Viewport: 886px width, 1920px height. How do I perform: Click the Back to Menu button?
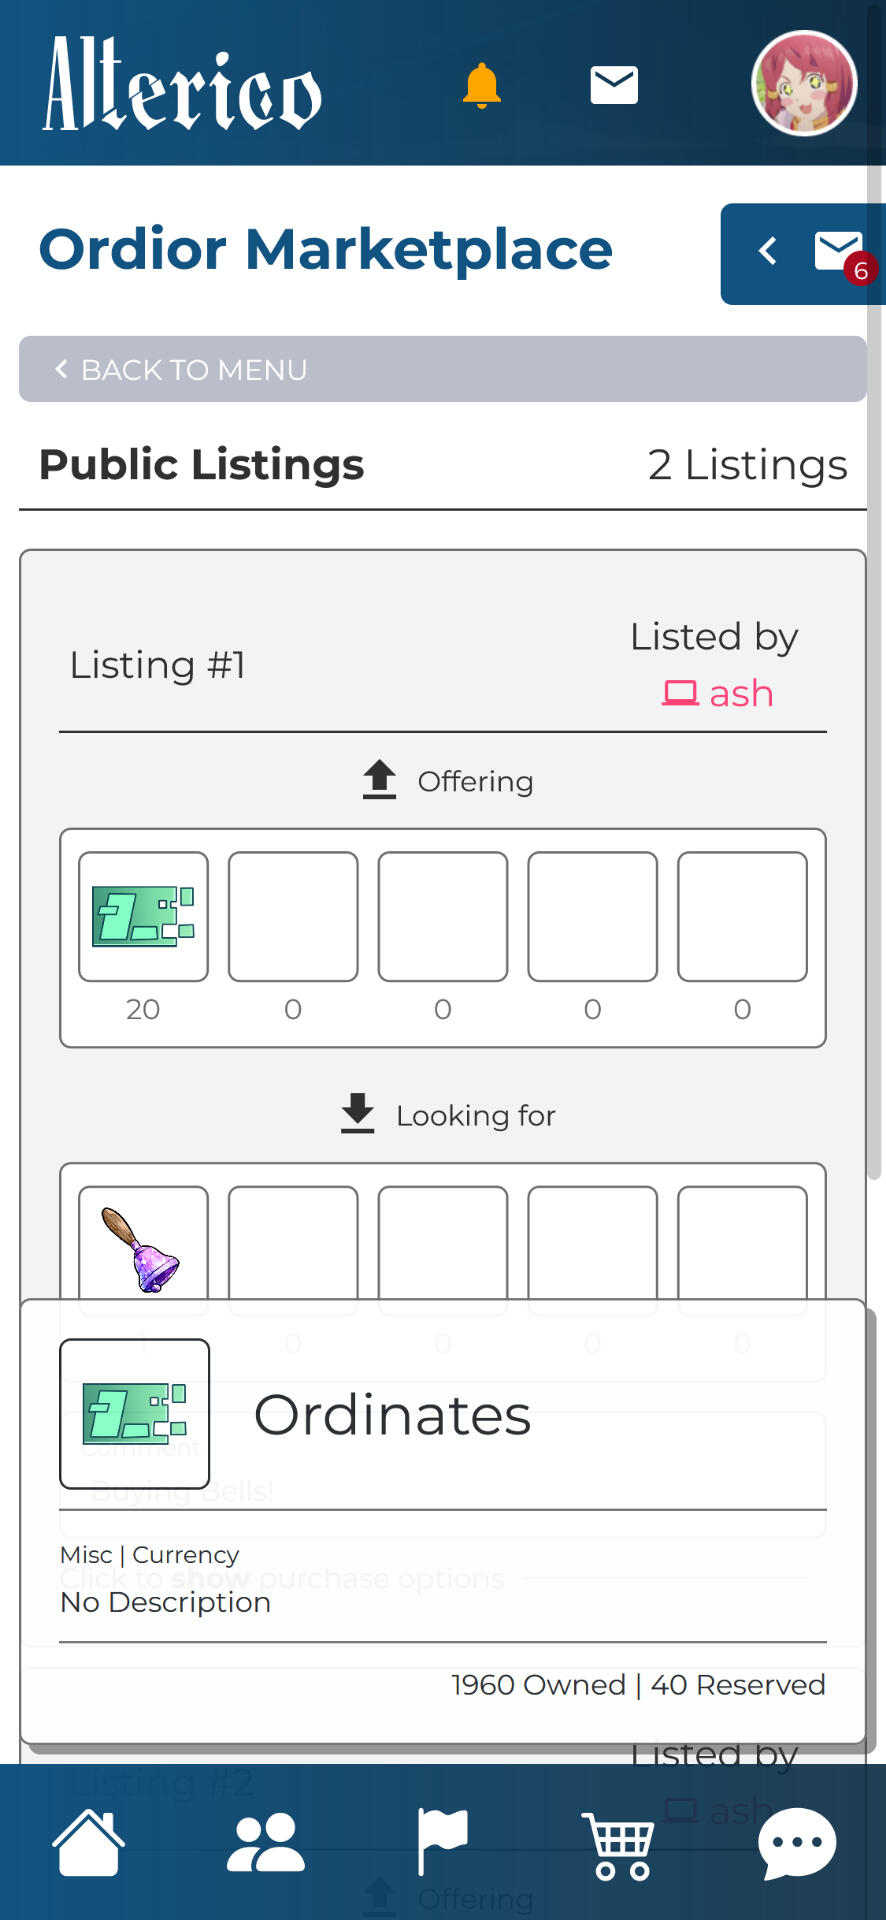pyautogui.click(x=442, y=370)
